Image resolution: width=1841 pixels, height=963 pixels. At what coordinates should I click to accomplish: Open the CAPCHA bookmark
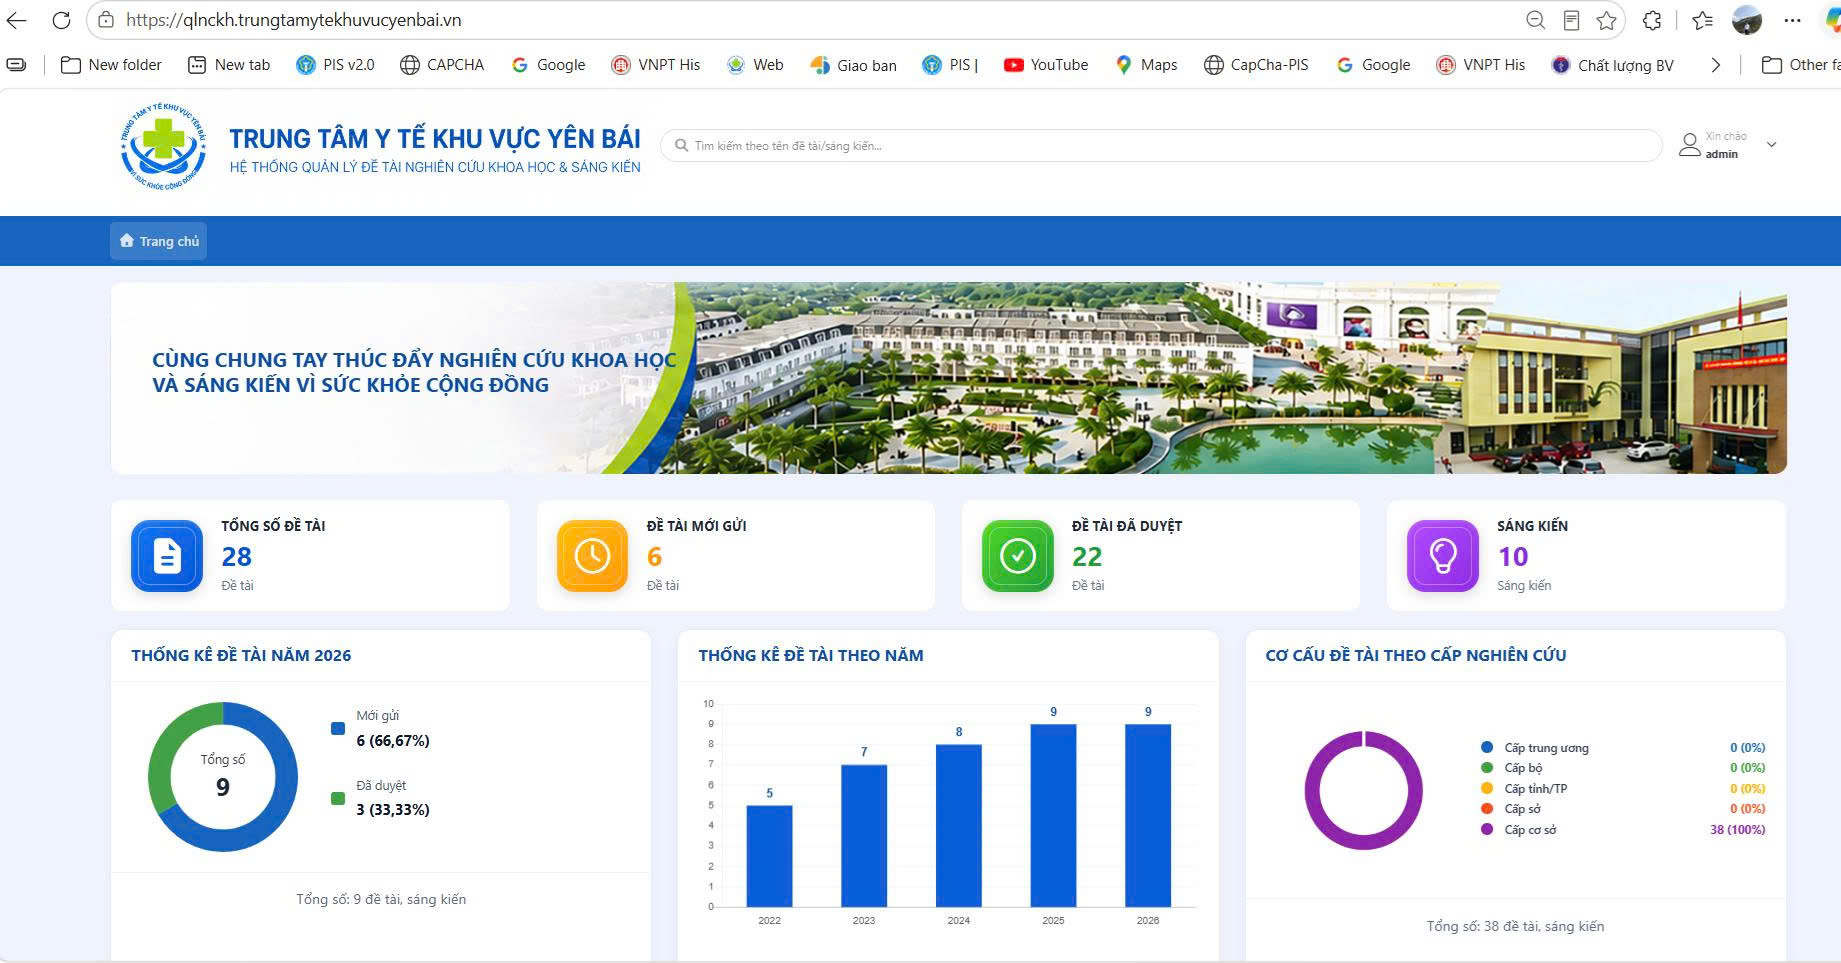tap(442, 65)
